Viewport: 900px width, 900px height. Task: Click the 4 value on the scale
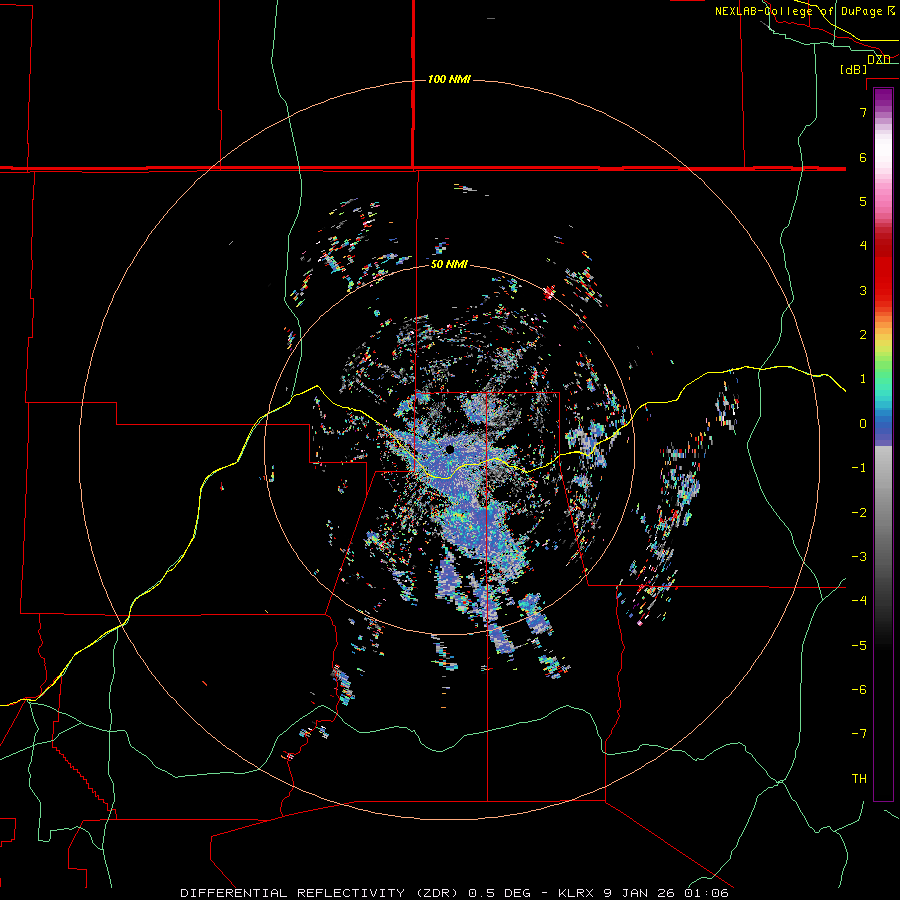click(863, 246)
